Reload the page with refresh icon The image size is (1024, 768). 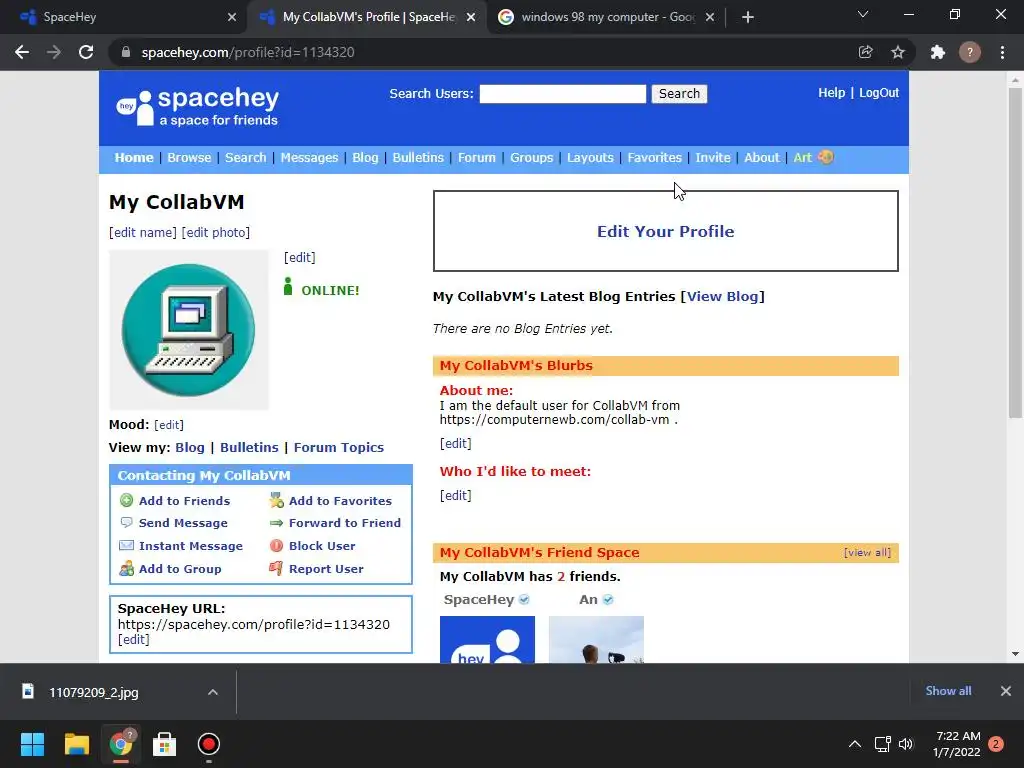[86, 52]
